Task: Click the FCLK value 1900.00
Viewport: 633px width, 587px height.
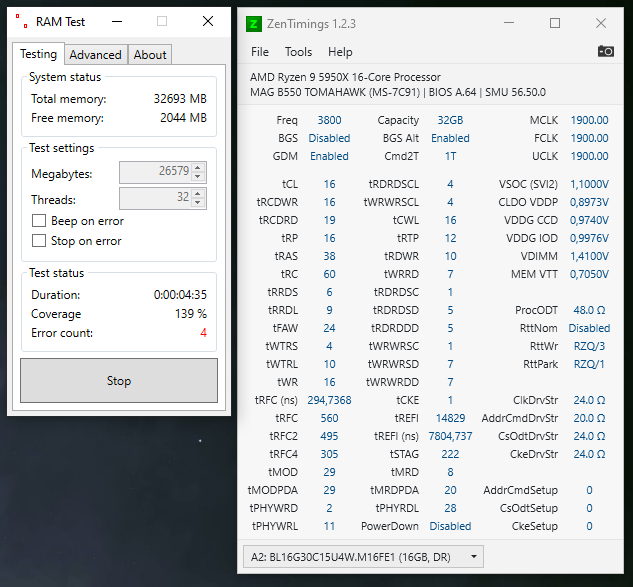Action: 589,138
